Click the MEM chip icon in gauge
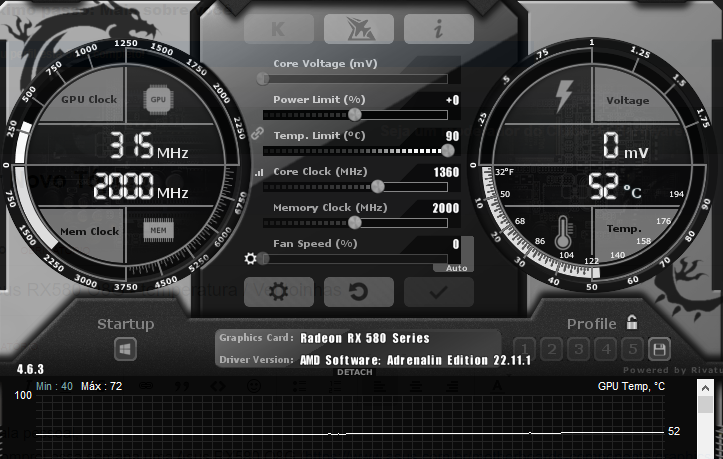Screen dimensions: 723x459 tap(158, 230)
